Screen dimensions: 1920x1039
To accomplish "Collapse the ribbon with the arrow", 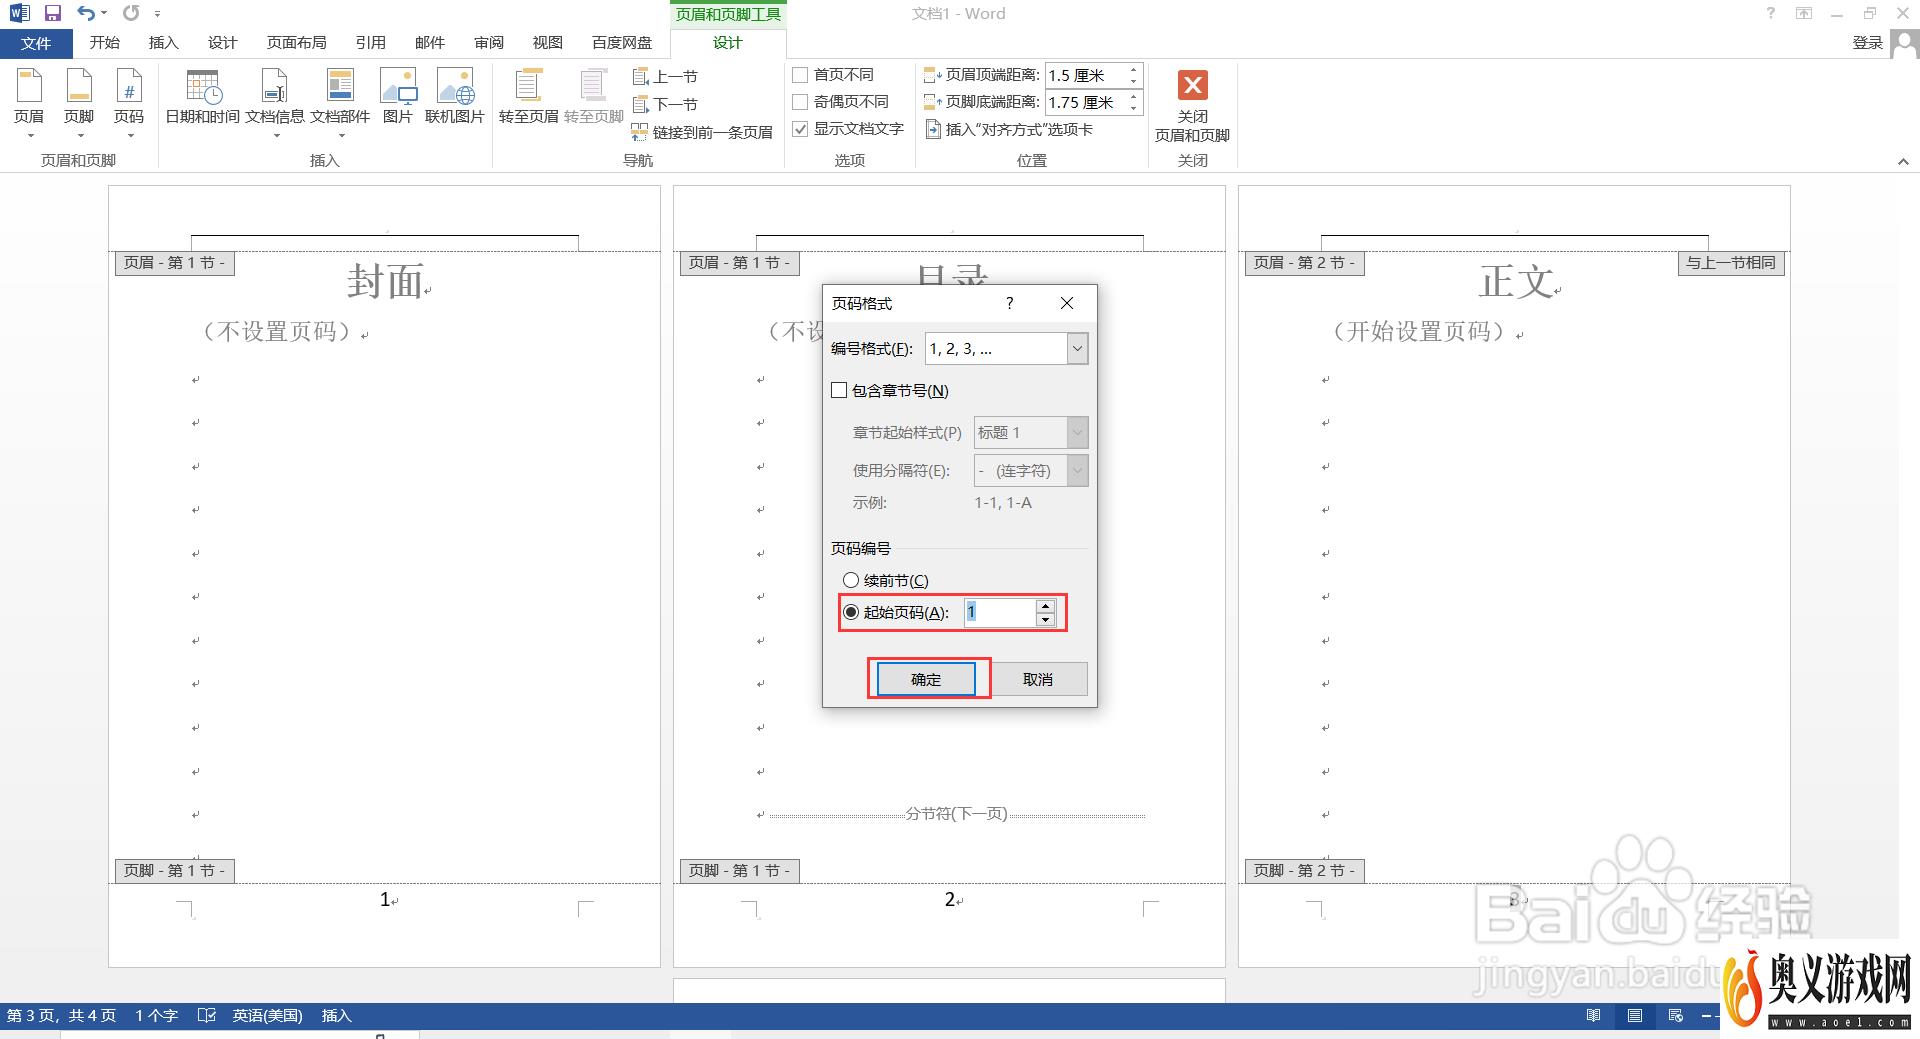I will click(x=1903, y=161).
